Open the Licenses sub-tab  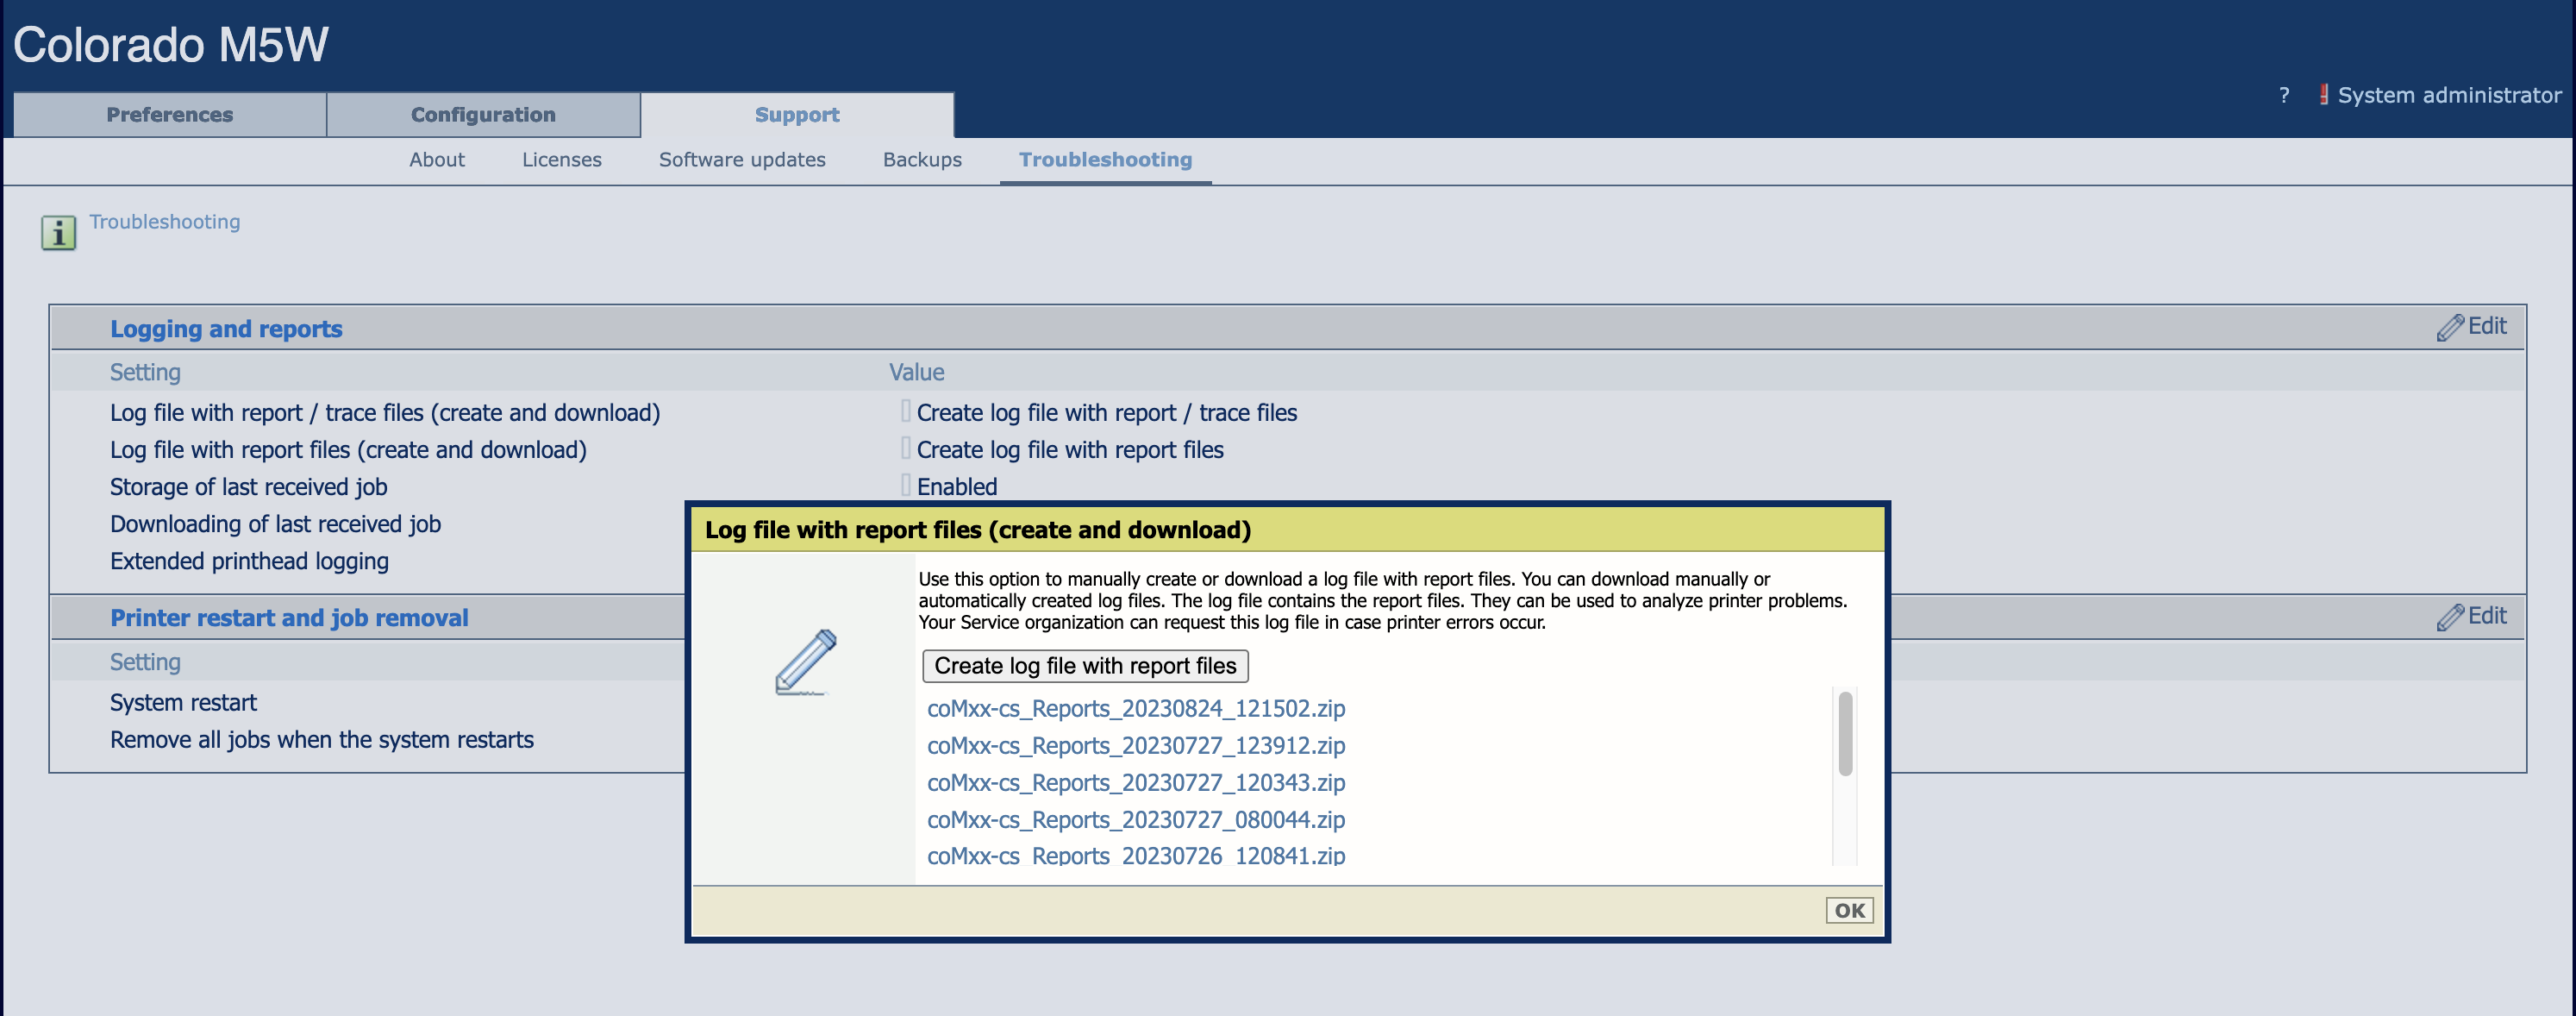562,160
